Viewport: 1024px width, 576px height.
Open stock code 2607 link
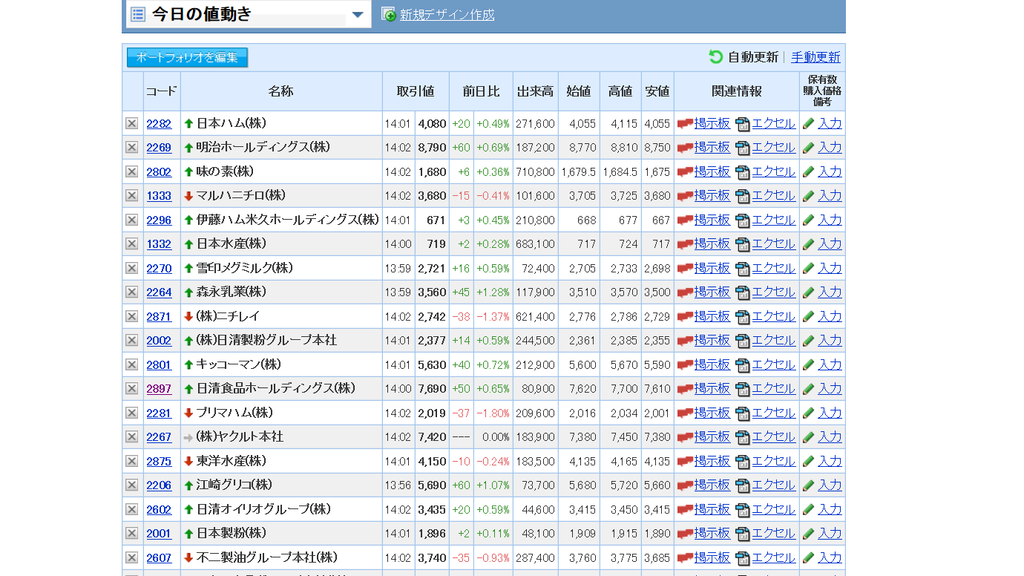[159, 558]
